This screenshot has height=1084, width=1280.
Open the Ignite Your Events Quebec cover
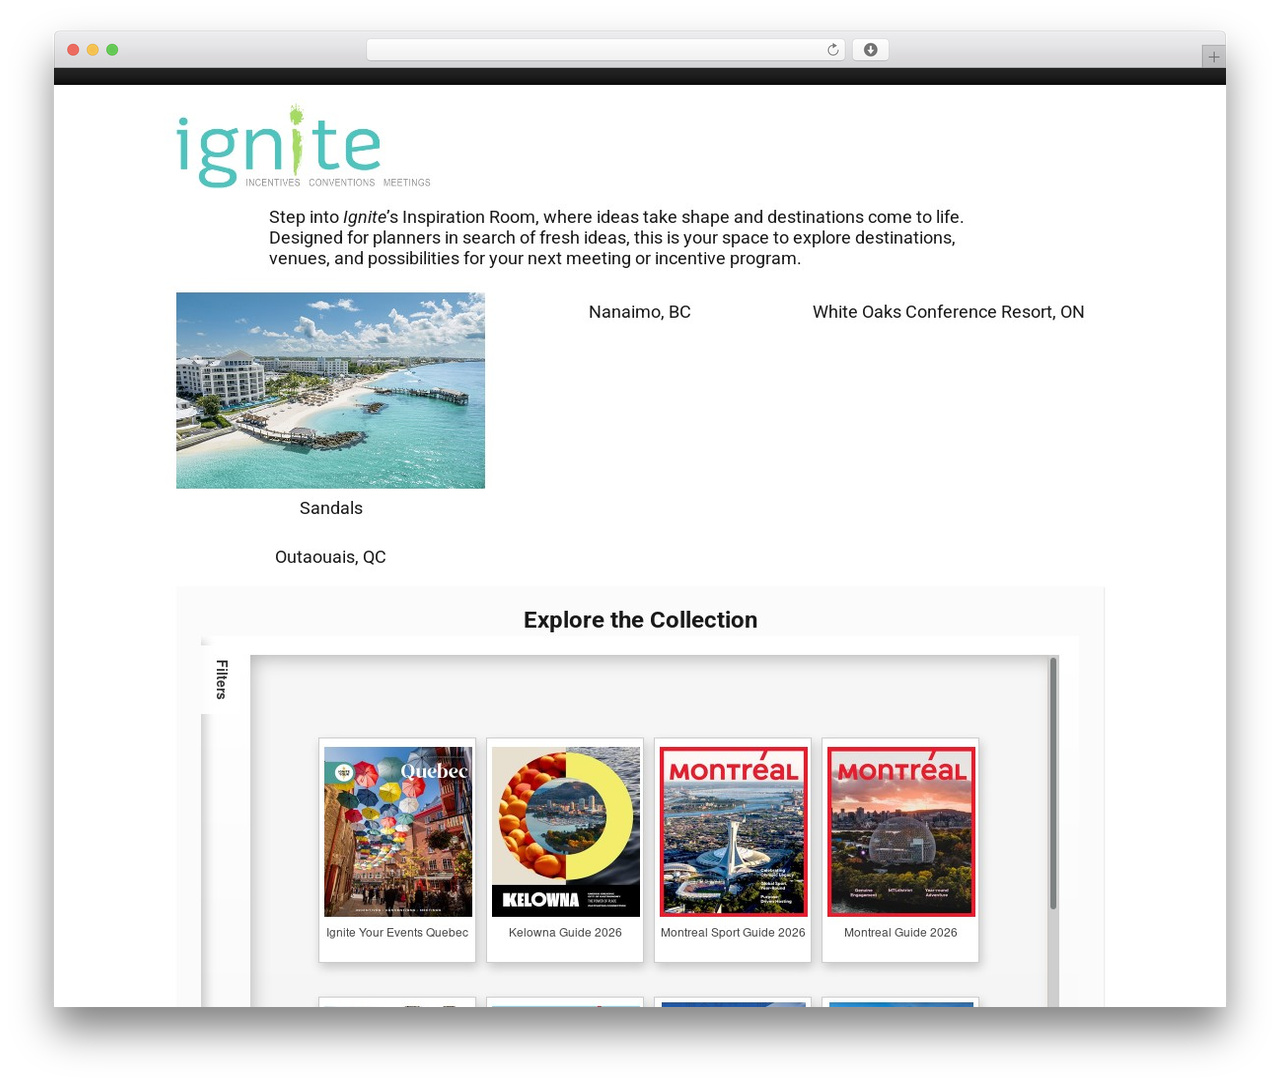(x=397, y=831)
